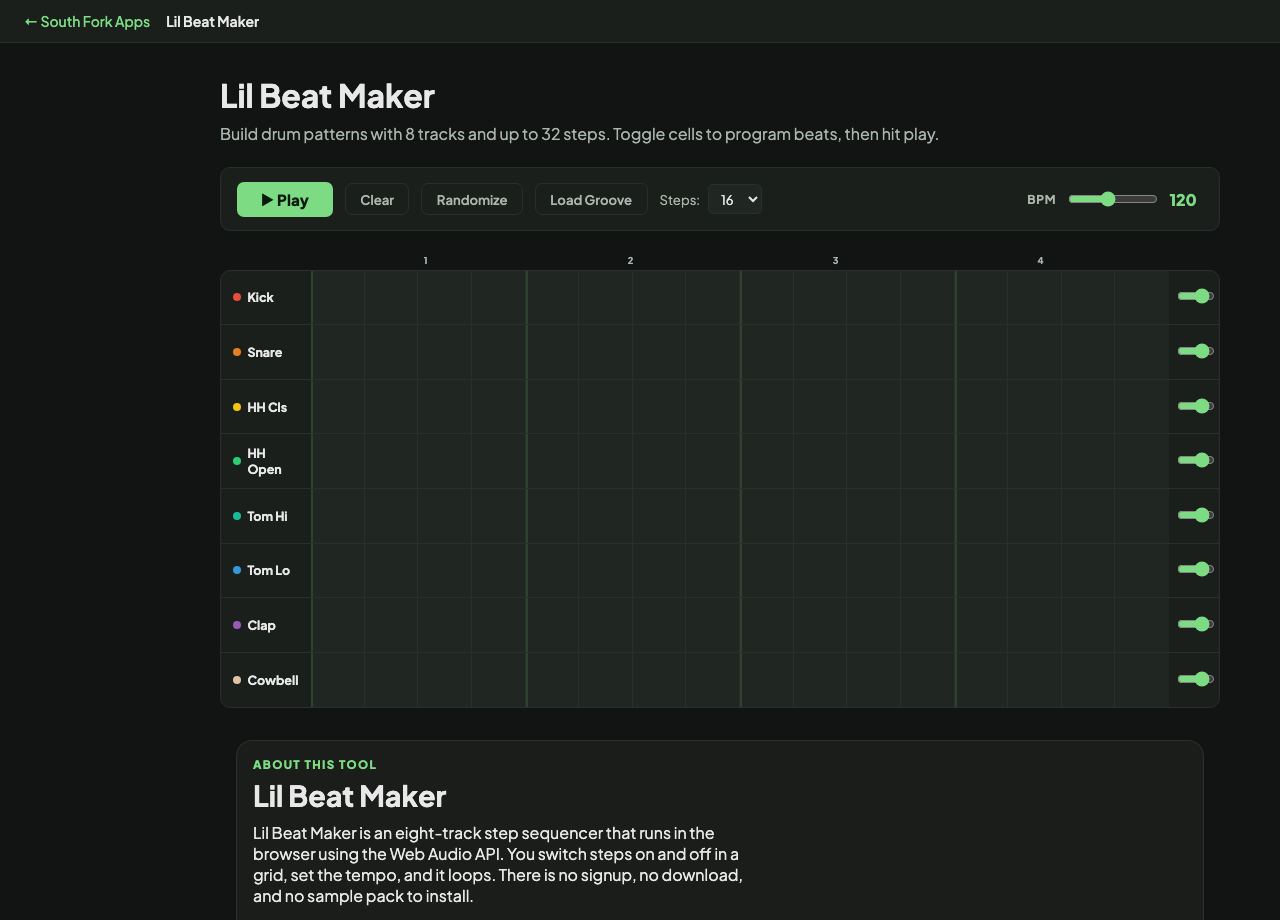Load a preset with Load Groove
The image size is (1280, 920).
591,200
